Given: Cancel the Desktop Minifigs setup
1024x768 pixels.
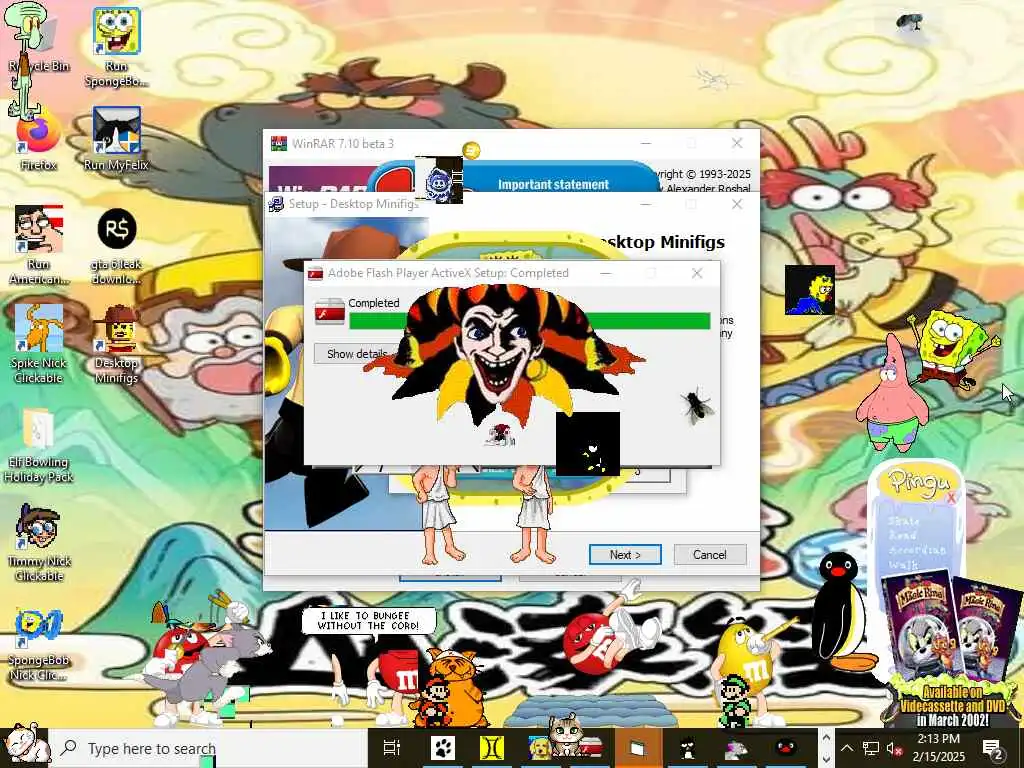Looking at the screenshot, I should coord(710,554).
